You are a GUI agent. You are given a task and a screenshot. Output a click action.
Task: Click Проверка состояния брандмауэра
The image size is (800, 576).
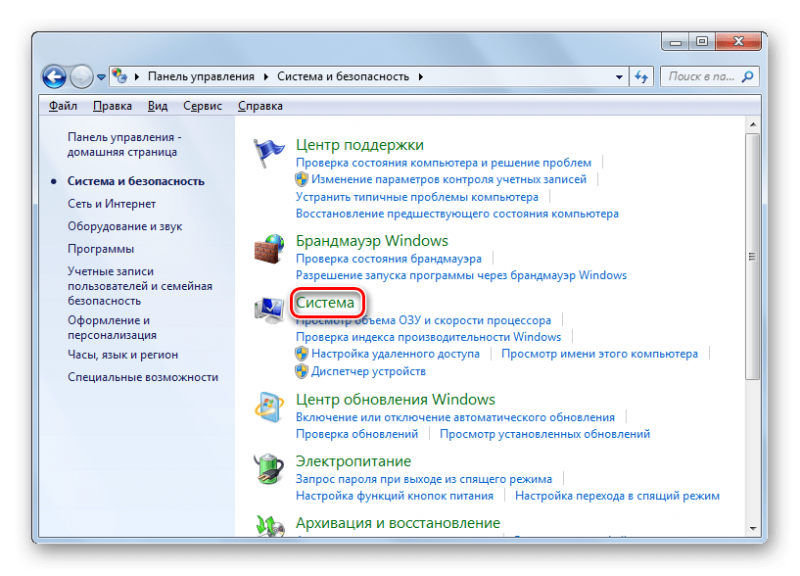click(x=389, y=259)
